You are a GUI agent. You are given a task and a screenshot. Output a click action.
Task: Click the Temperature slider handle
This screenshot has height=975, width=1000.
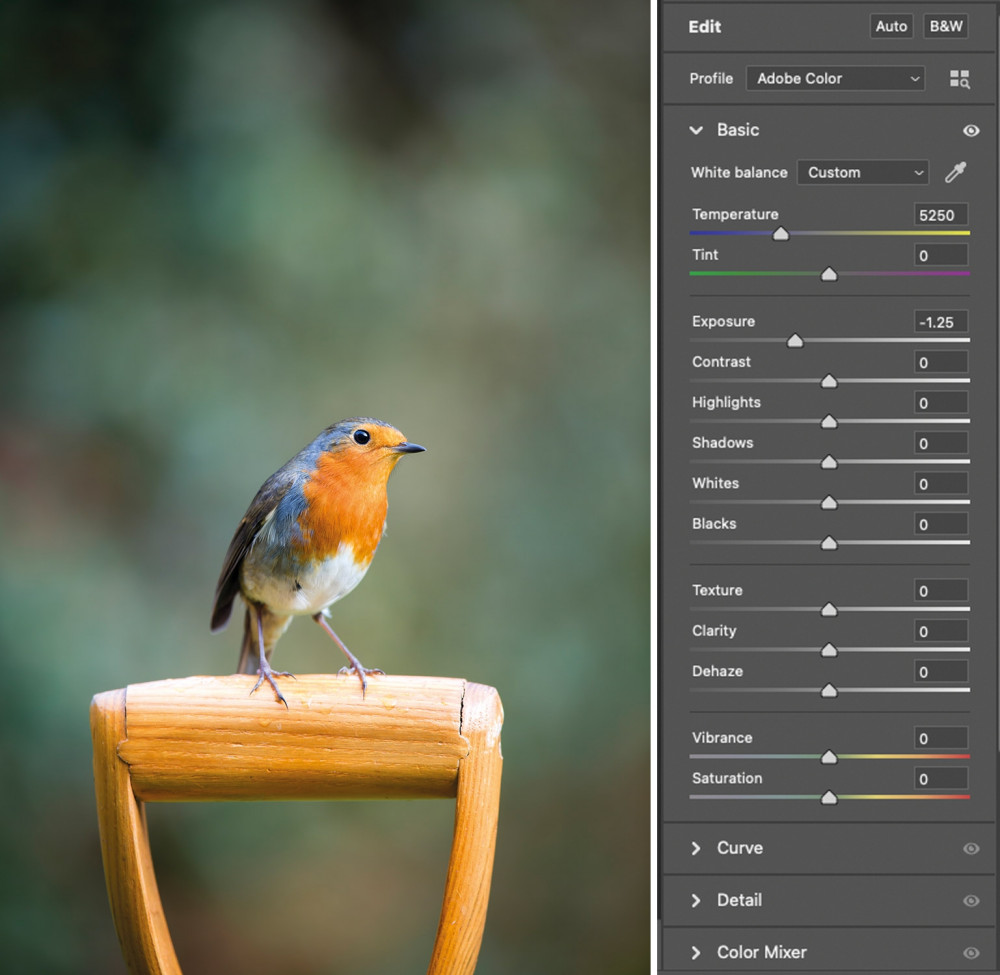coord(781,234)
